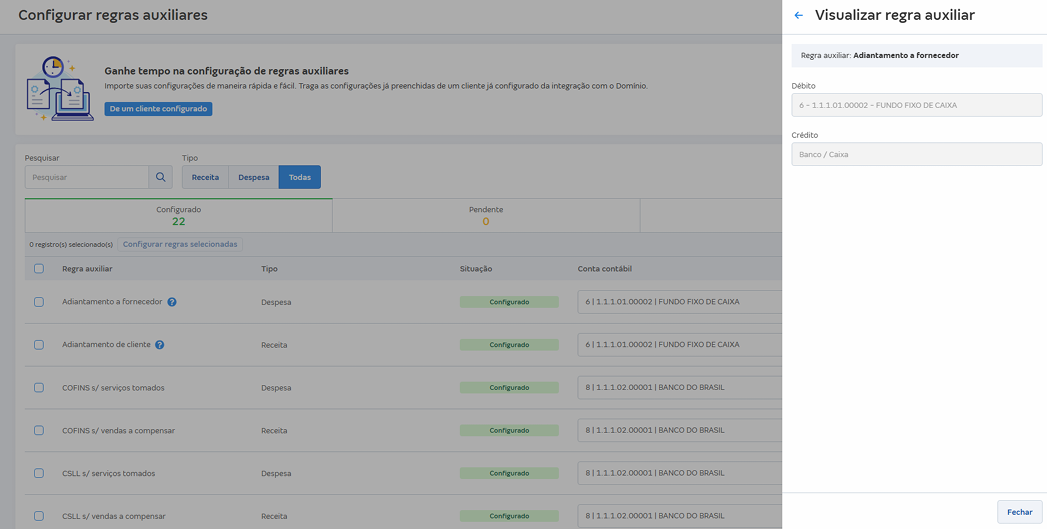Open help icon beside Adiantamento a fornecedor
1047x529 pixels.
(172, 302)
